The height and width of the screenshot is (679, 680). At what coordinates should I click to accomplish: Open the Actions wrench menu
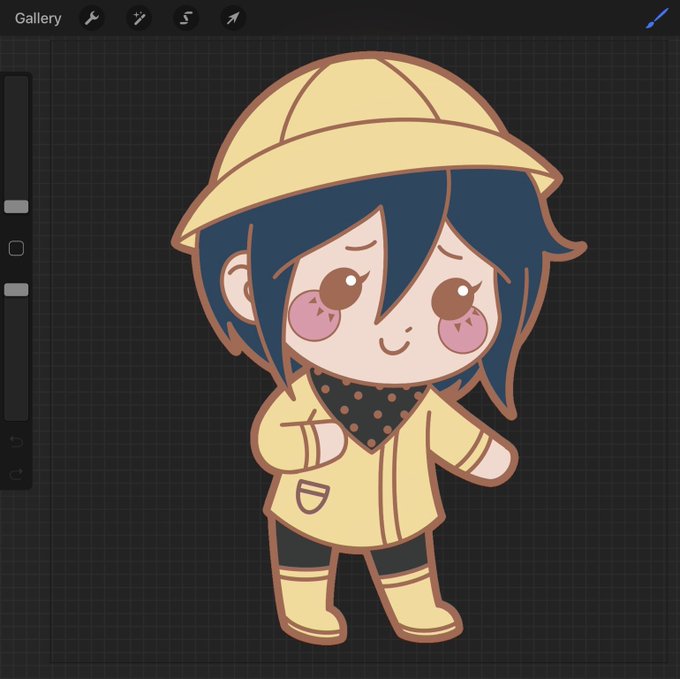[x=92, y=19]
